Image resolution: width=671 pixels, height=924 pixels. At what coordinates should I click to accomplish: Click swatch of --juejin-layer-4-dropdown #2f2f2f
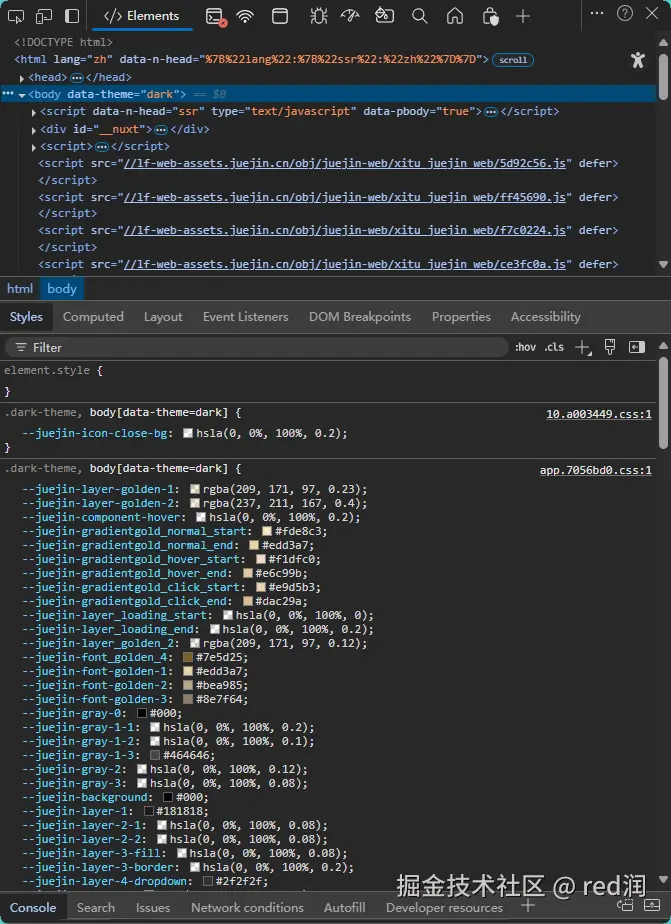click(x=207, y=881)
